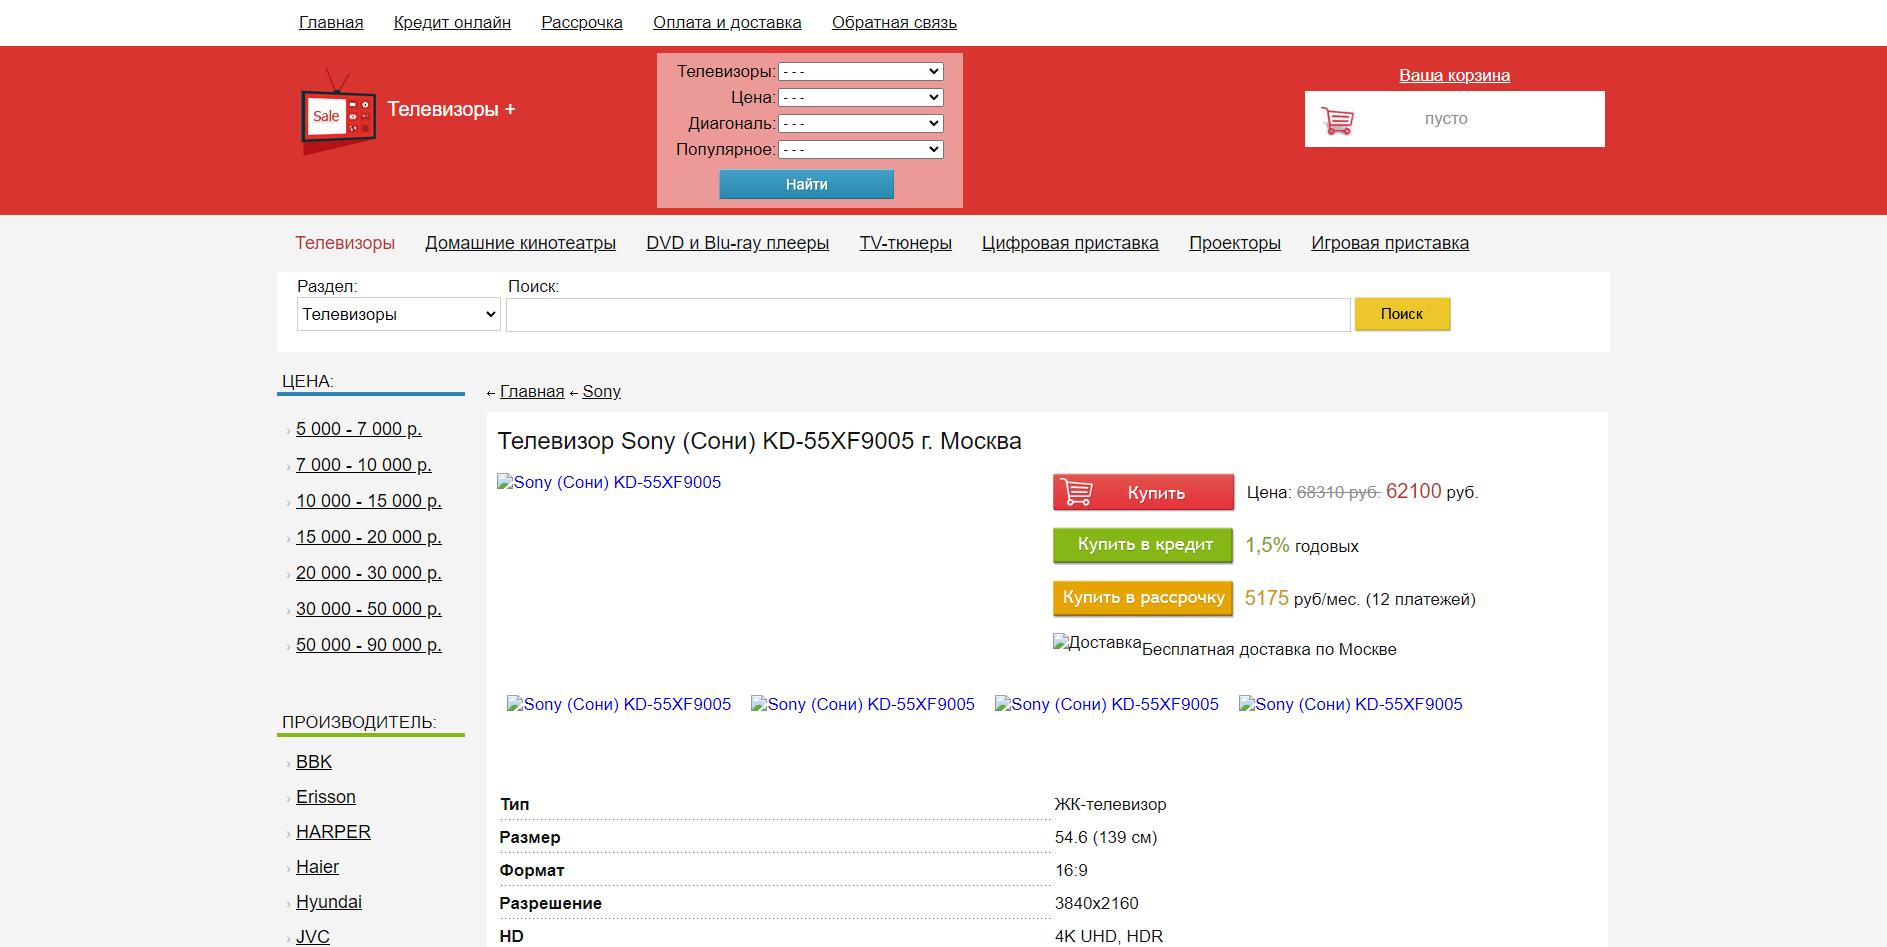Filter by price 15 000 - 20 000 р.
The width and height of the screenshot is (1887, 947).
coord(369,537)
